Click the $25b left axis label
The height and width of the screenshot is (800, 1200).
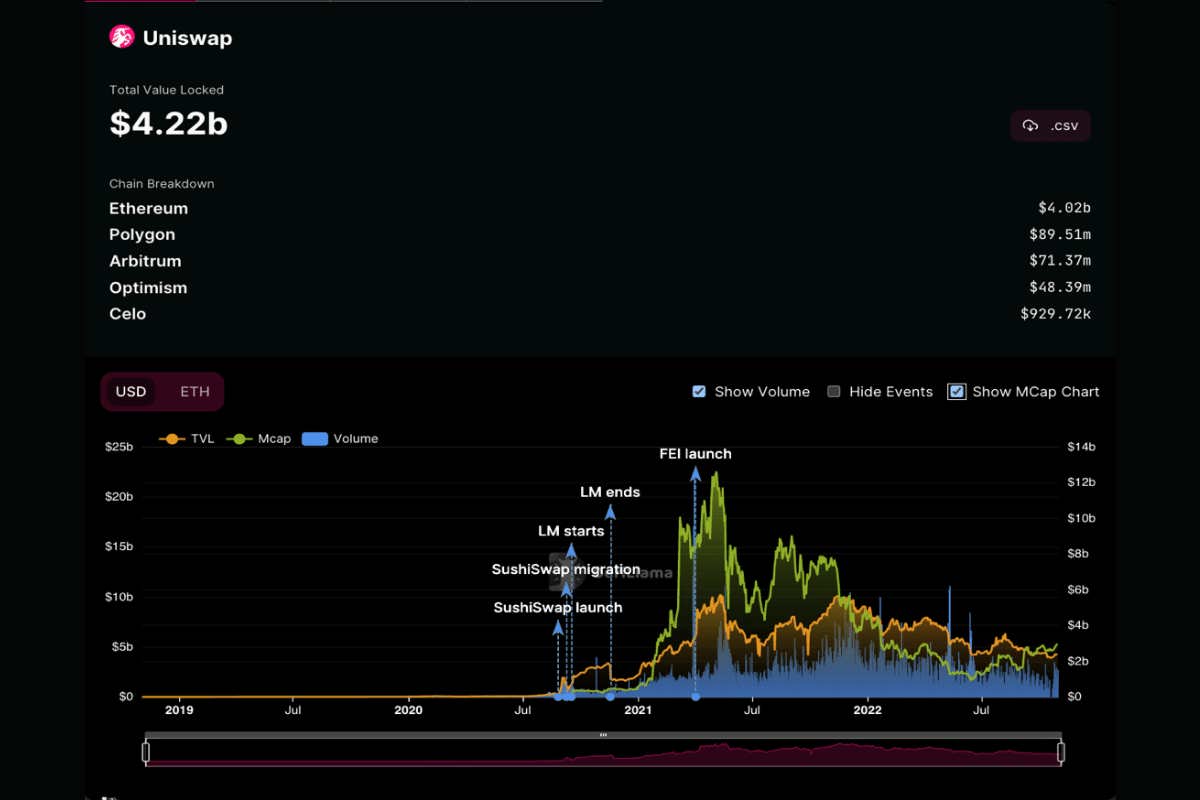pyautogui.click(x=119, y=447)
